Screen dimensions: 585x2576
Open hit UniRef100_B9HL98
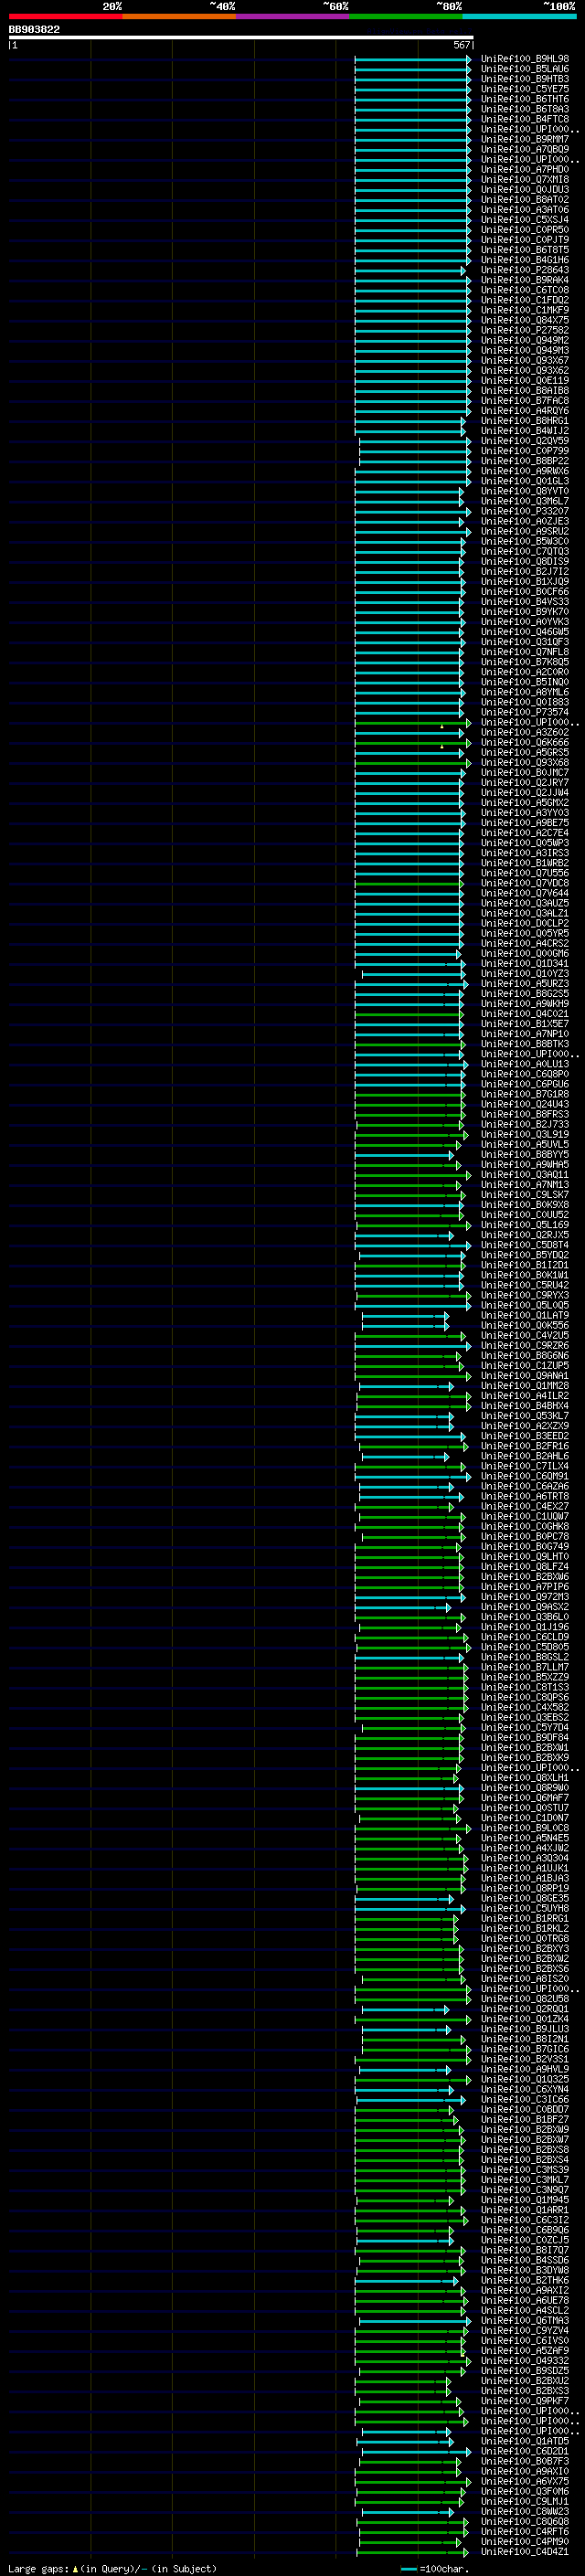[525, 59]
